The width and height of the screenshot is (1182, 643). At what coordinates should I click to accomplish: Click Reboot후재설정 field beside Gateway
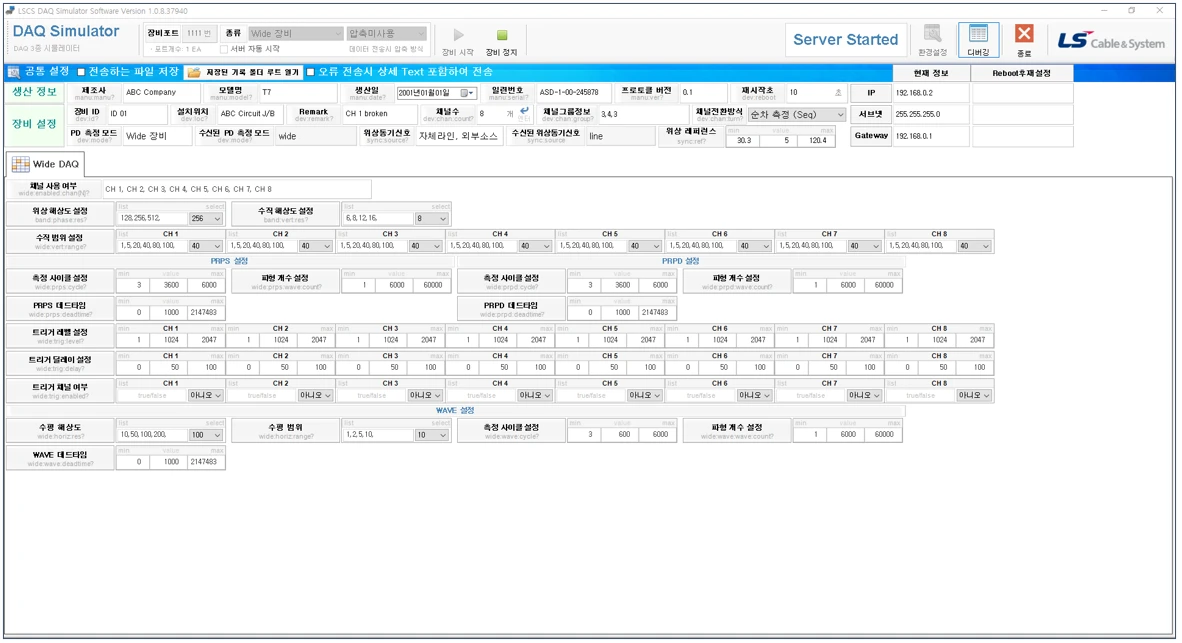(x=1022, y=136)
